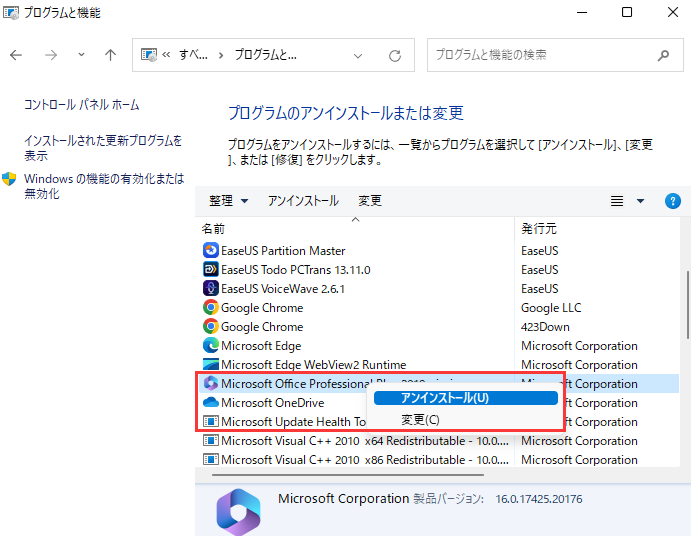Open コントロール パネル ホーム link
691x536 pixels.
pyautogui.click(x=82, y=105)
